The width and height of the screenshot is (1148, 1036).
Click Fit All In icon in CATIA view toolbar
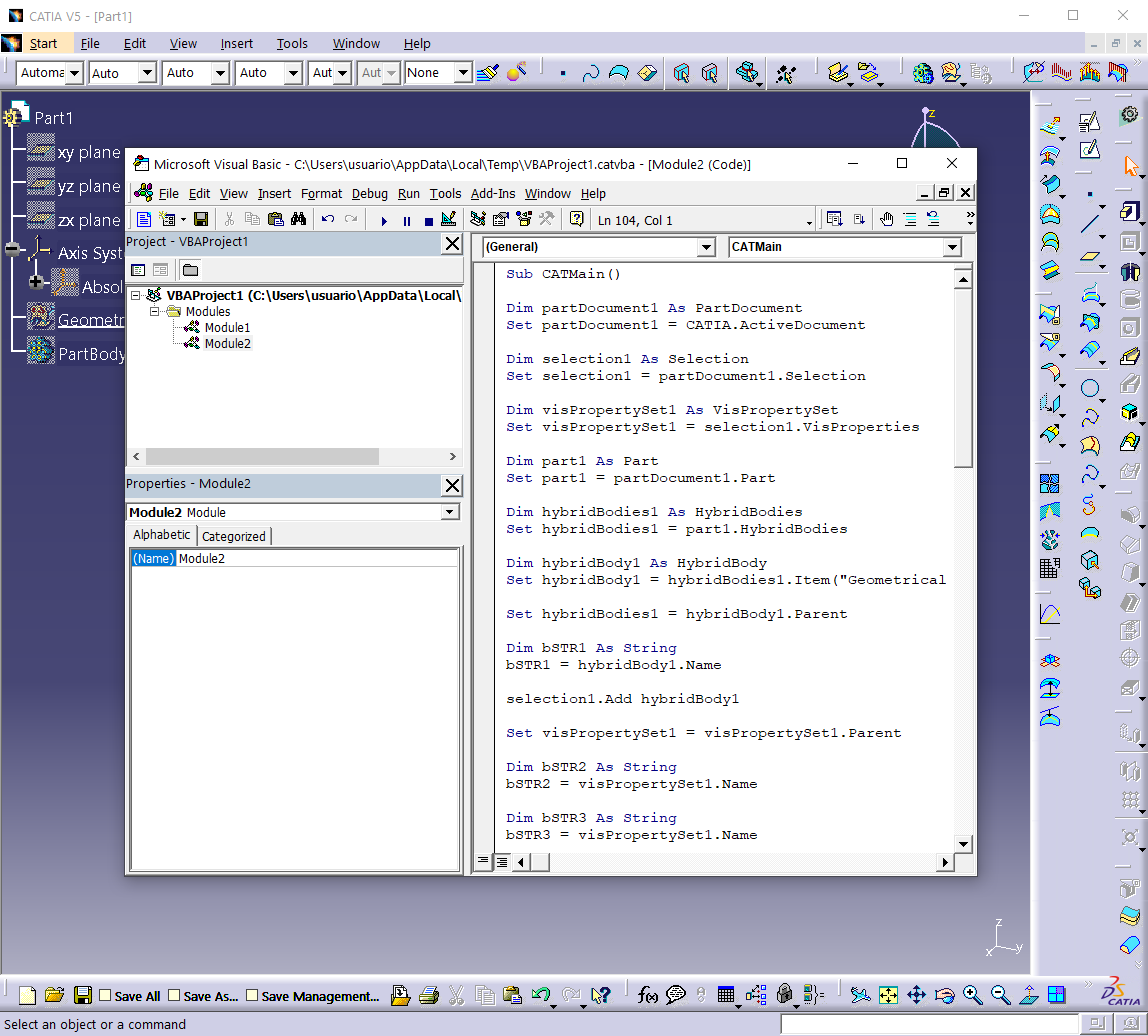(x=888, y=995)
